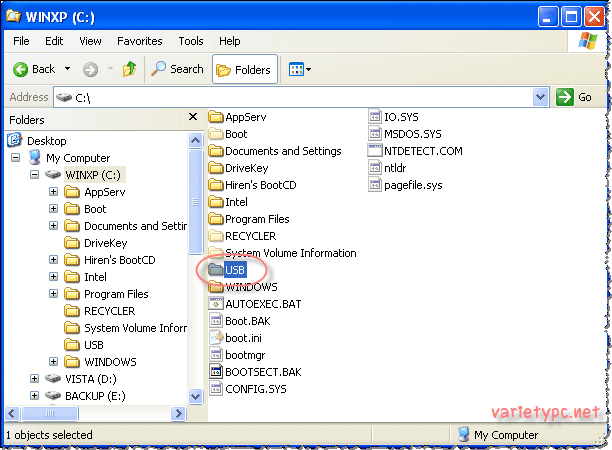Select the Boot.BAK file icon
The image size is (612, 450).
(x=216, y=321)
